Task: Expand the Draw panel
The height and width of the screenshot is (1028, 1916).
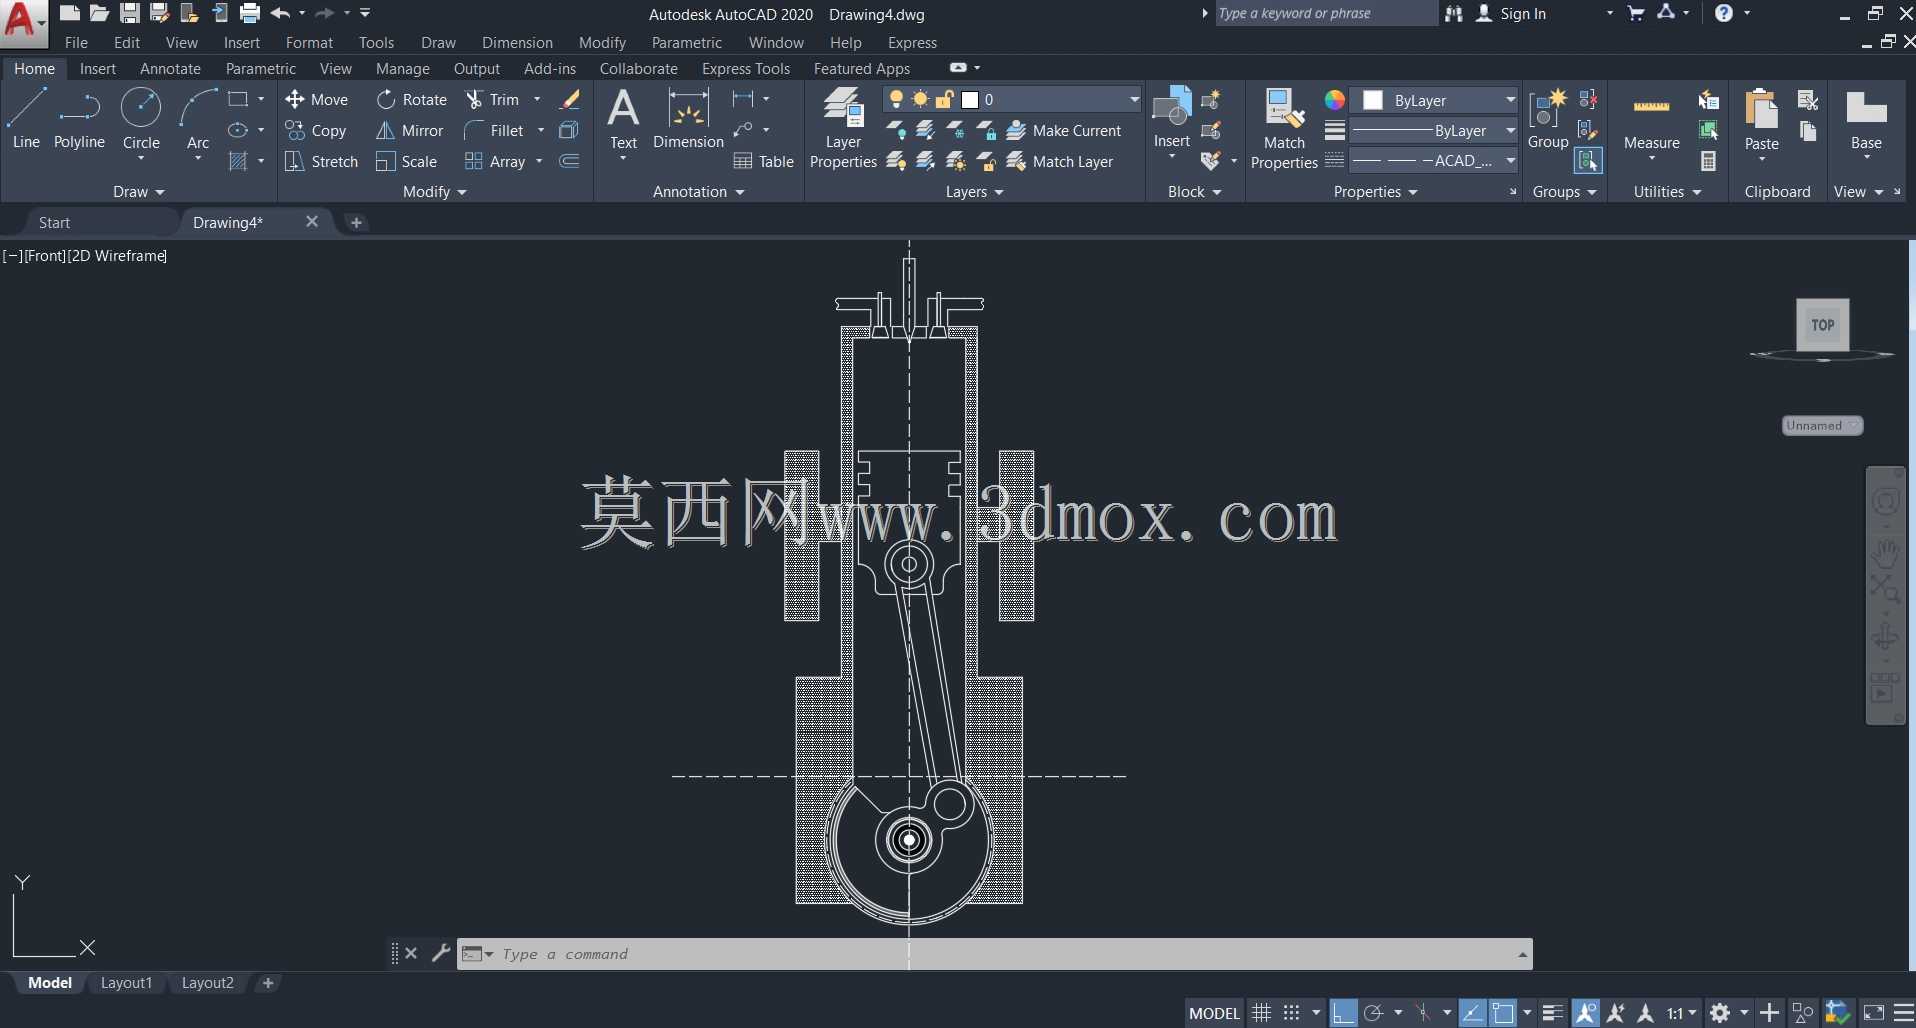Action: tap(138, 191)
